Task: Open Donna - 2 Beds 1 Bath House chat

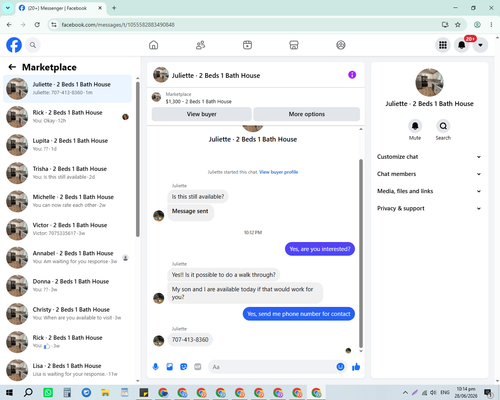Action: point(67,286)
